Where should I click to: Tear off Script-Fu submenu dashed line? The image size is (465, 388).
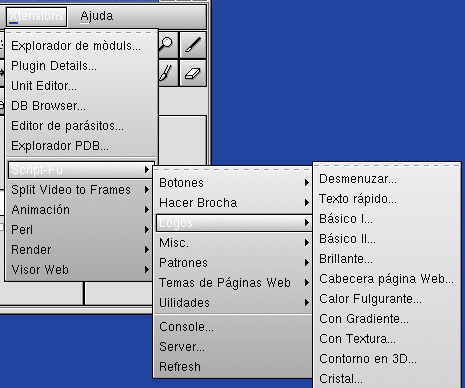coord(234,170)
